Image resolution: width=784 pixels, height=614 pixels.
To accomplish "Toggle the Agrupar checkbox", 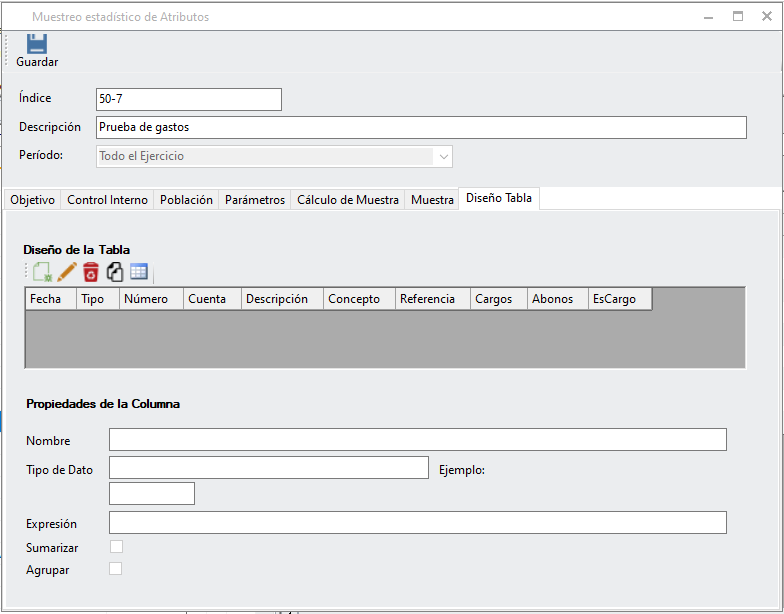I will [x=116, y=569].
